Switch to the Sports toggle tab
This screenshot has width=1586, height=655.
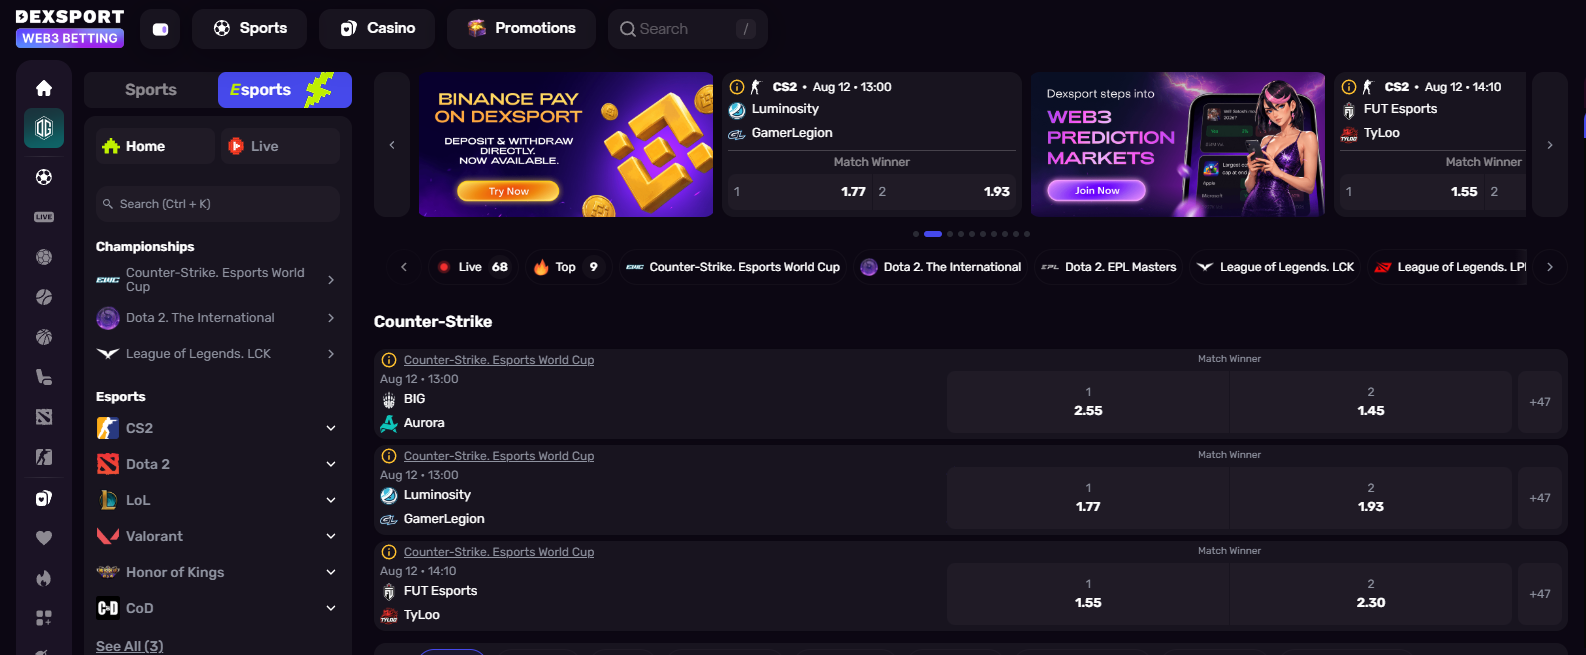151,90
